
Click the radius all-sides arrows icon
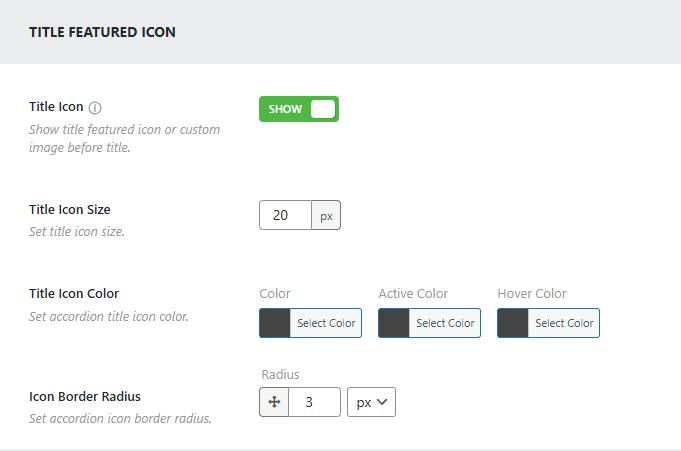pos(274,402)
